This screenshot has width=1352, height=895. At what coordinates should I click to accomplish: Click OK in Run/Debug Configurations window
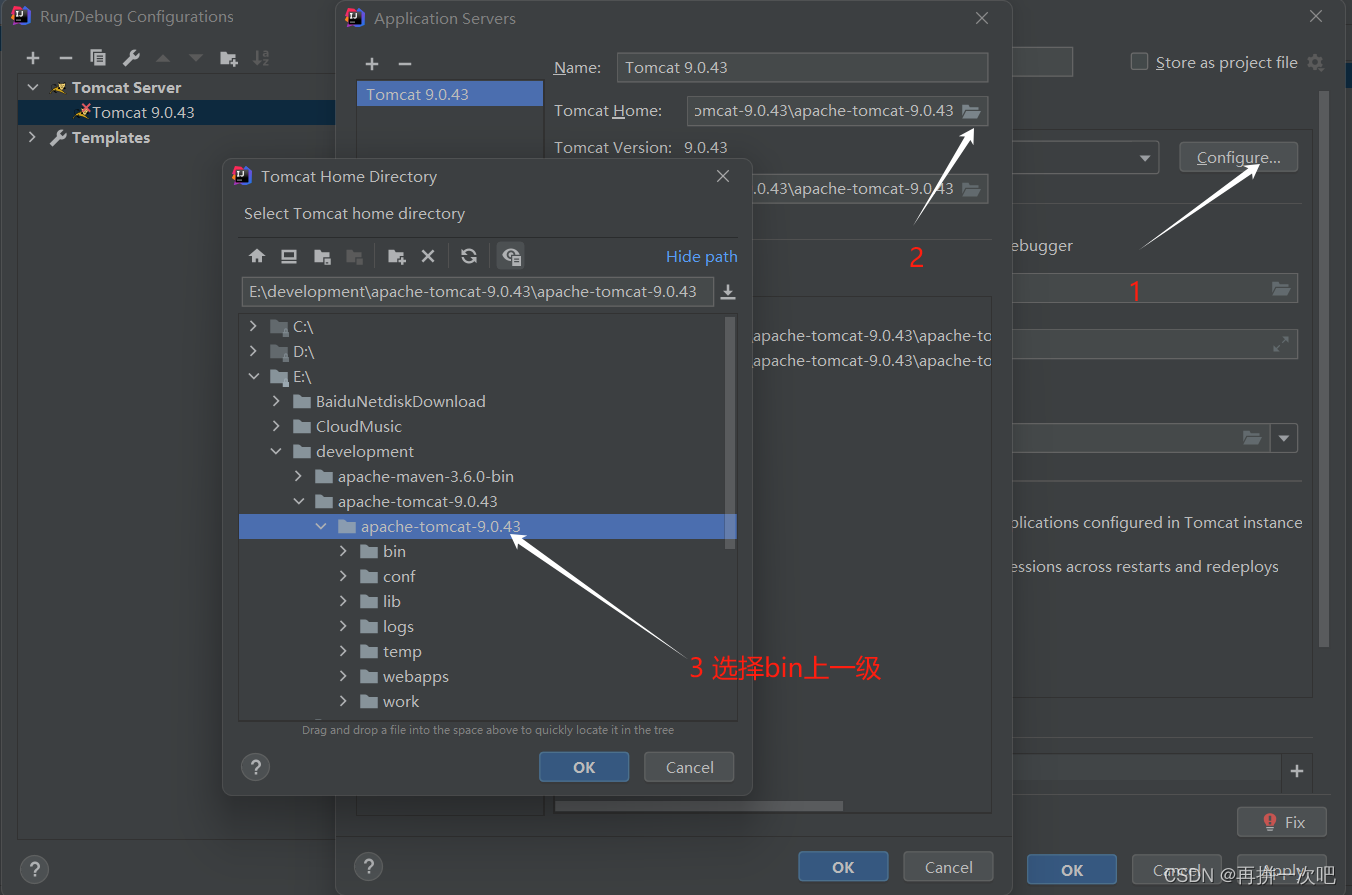coord(1072,870)
